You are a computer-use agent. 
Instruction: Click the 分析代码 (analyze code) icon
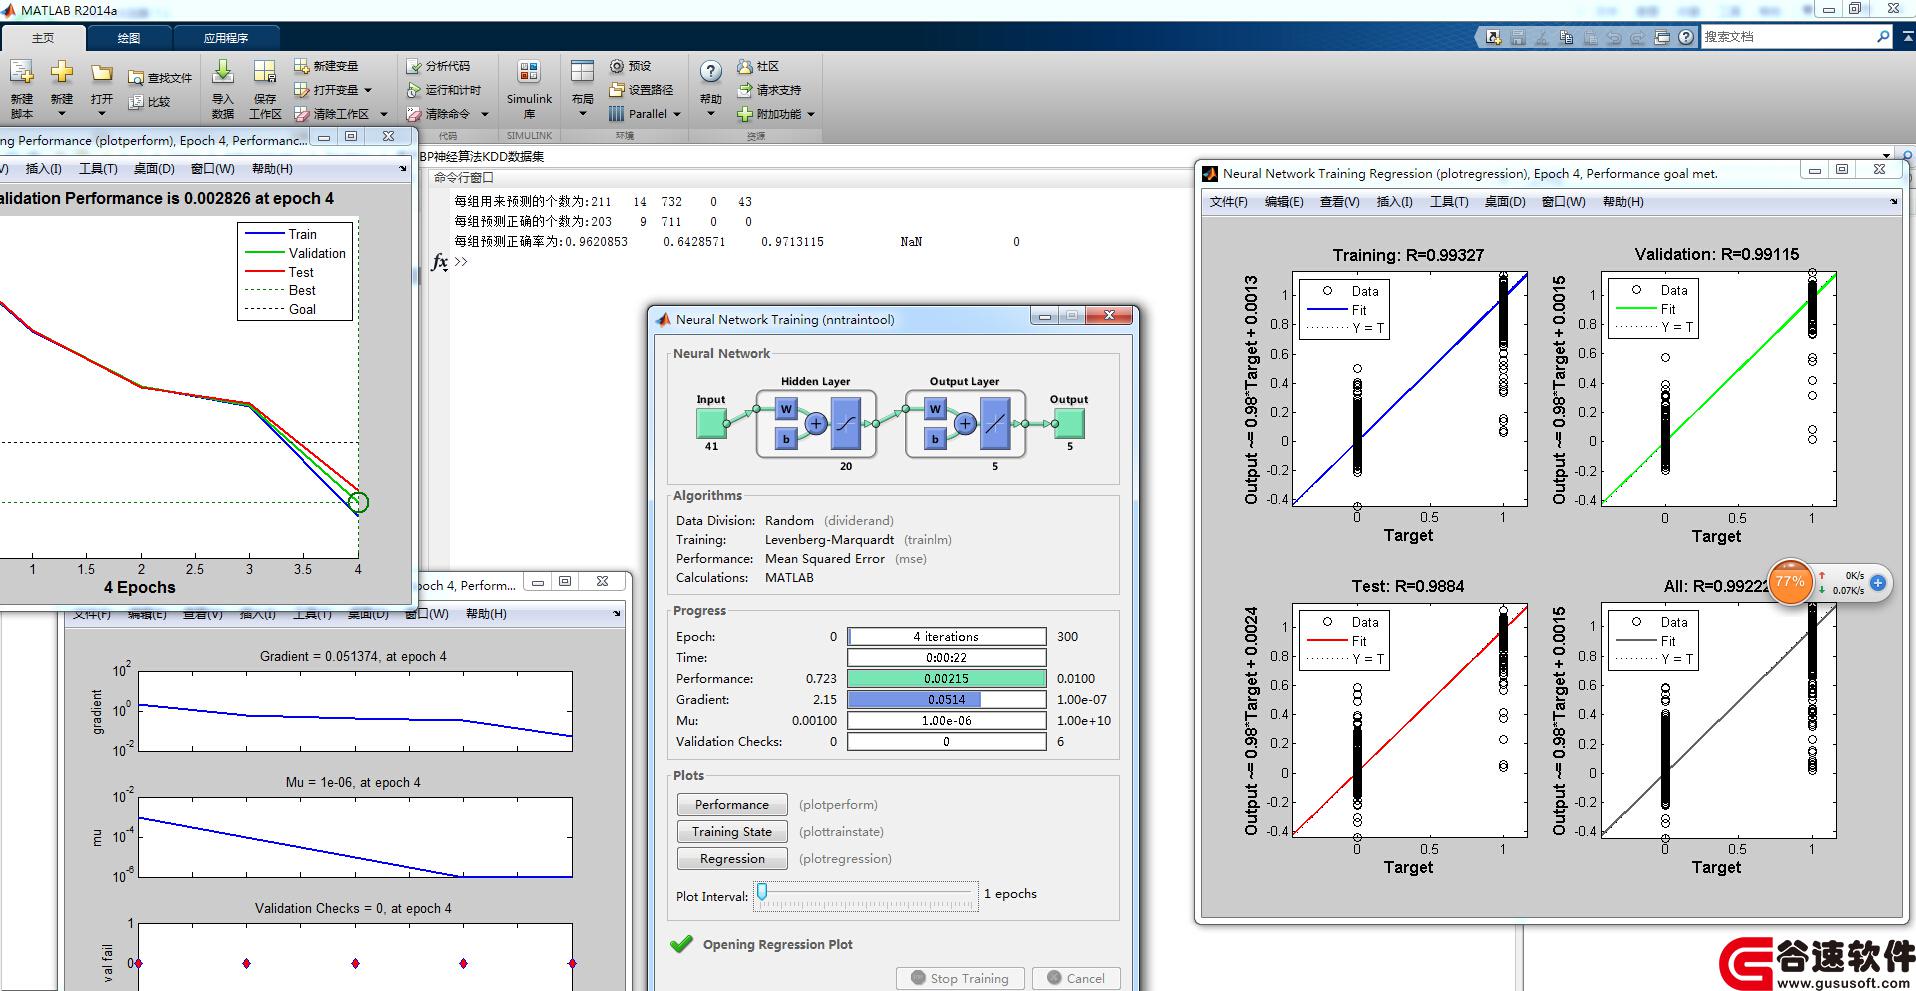(414, 66)
